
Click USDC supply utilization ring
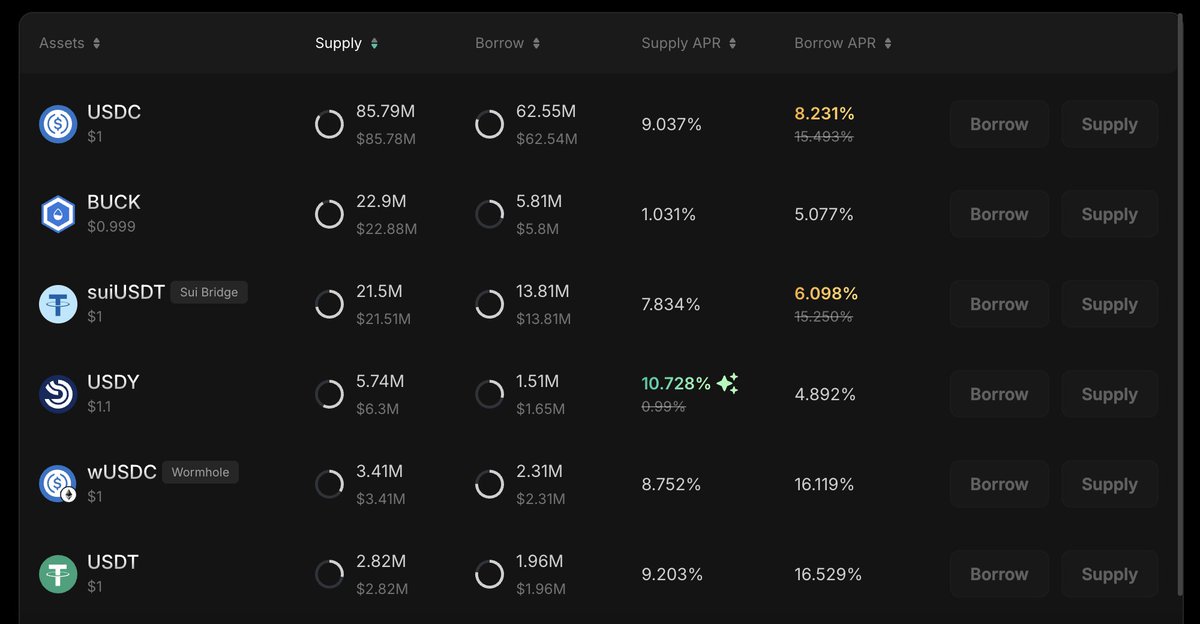(329, 124)
